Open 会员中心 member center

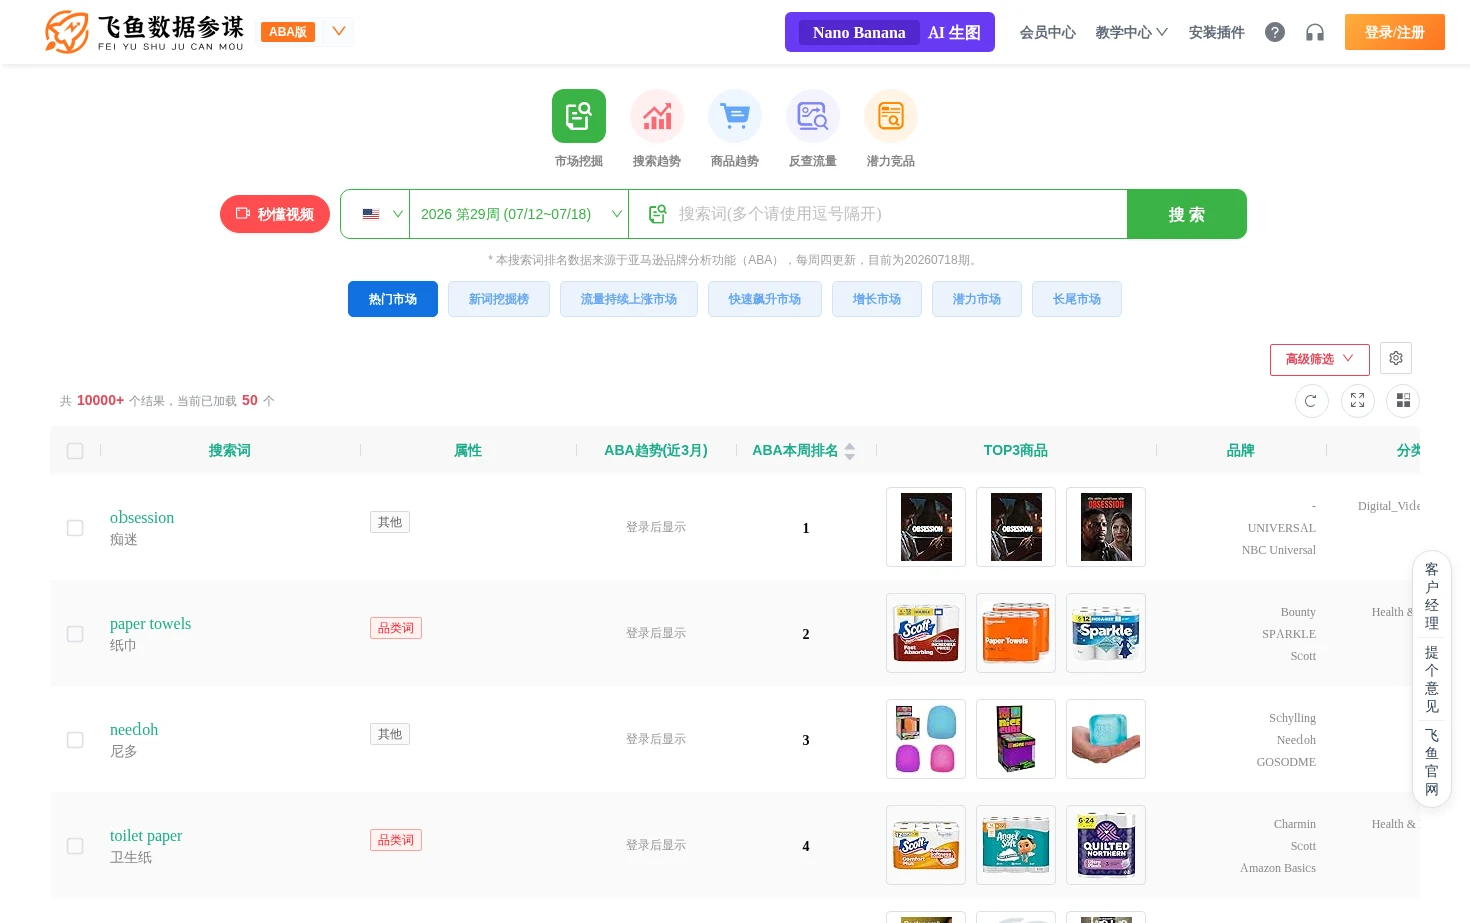1047,32
